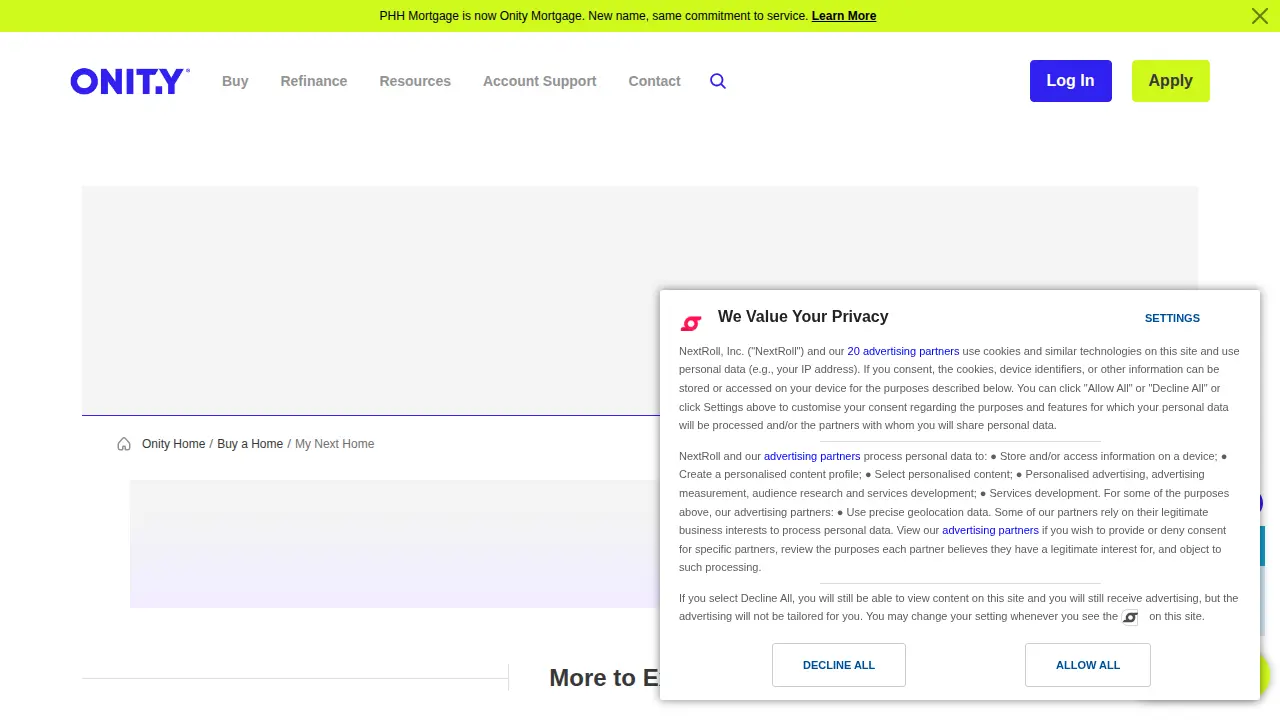The width and height of the screenshot is (1280, 720).
Task: Close the yellow announcement banner
Action: pyautogui.click(x=1260, y=16)
